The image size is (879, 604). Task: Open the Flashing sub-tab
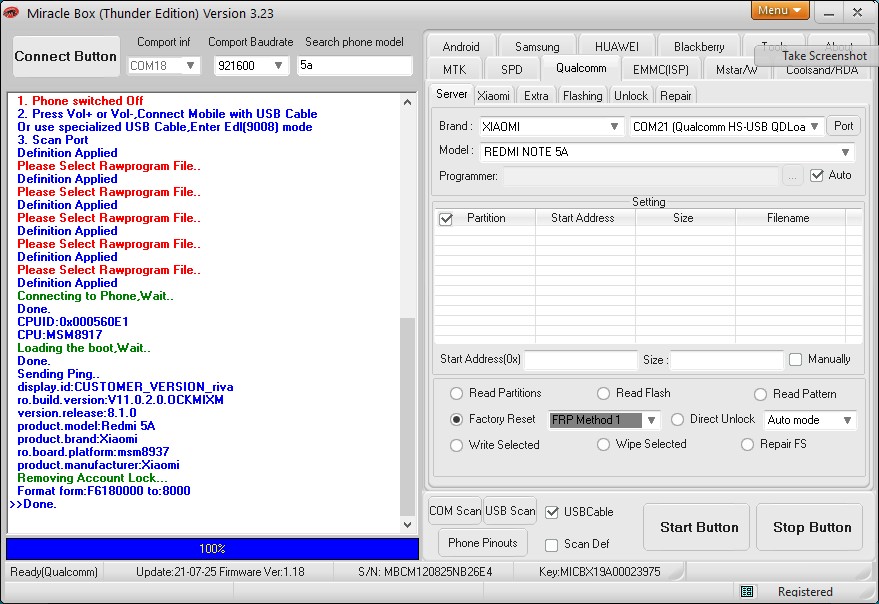(582, 96)
